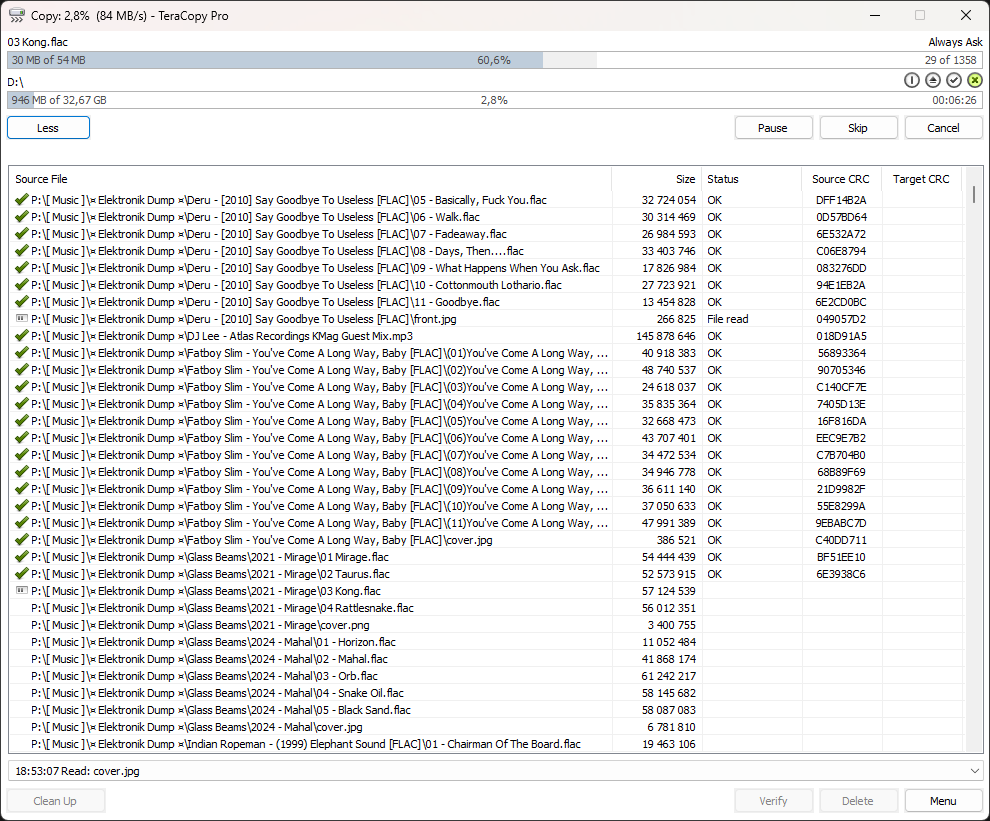
Task: Sort by Source File column header
Action: pos(310,179)
